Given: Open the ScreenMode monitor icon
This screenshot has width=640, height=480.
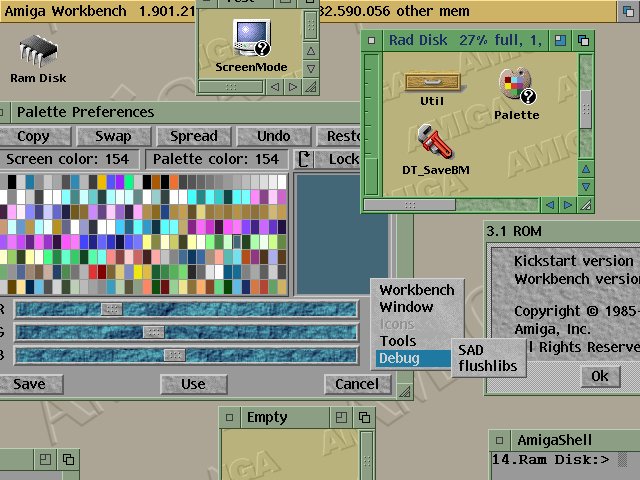Looking at the screenshot, I should [x=251, y=40].
